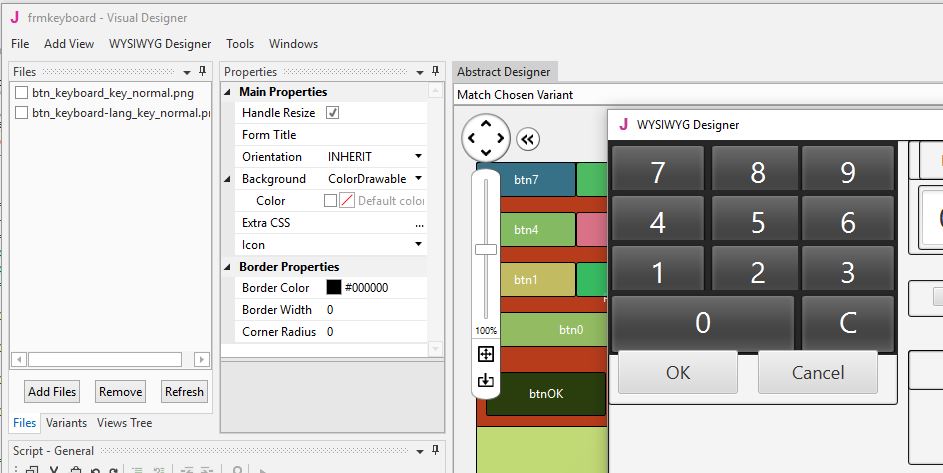Open the Icon property dropdown
The height and width of the screenshot is (473, 943).
(419, 245)
